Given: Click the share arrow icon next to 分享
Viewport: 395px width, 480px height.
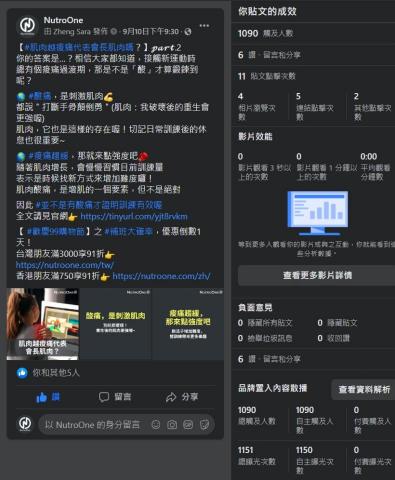Looking at the screenshot, I should pyautogui.click(x=171, y=397).
